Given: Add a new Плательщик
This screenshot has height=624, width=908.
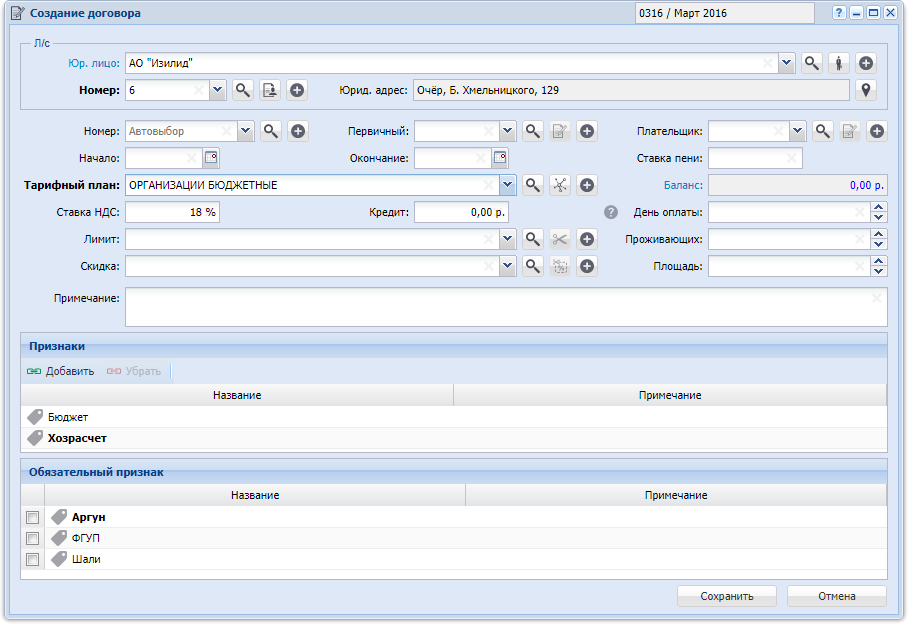Looking at the screenshot, I should [877, 131].
